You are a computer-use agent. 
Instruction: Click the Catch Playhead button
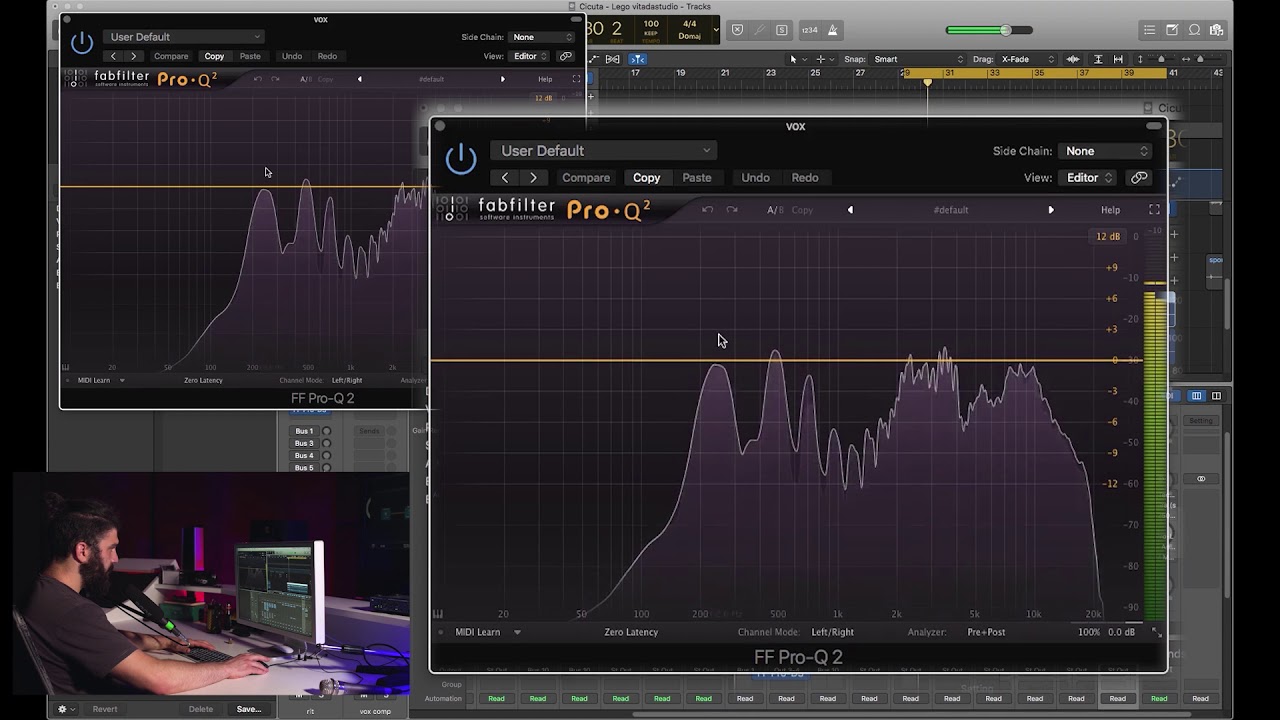click(x=638, y=59)
